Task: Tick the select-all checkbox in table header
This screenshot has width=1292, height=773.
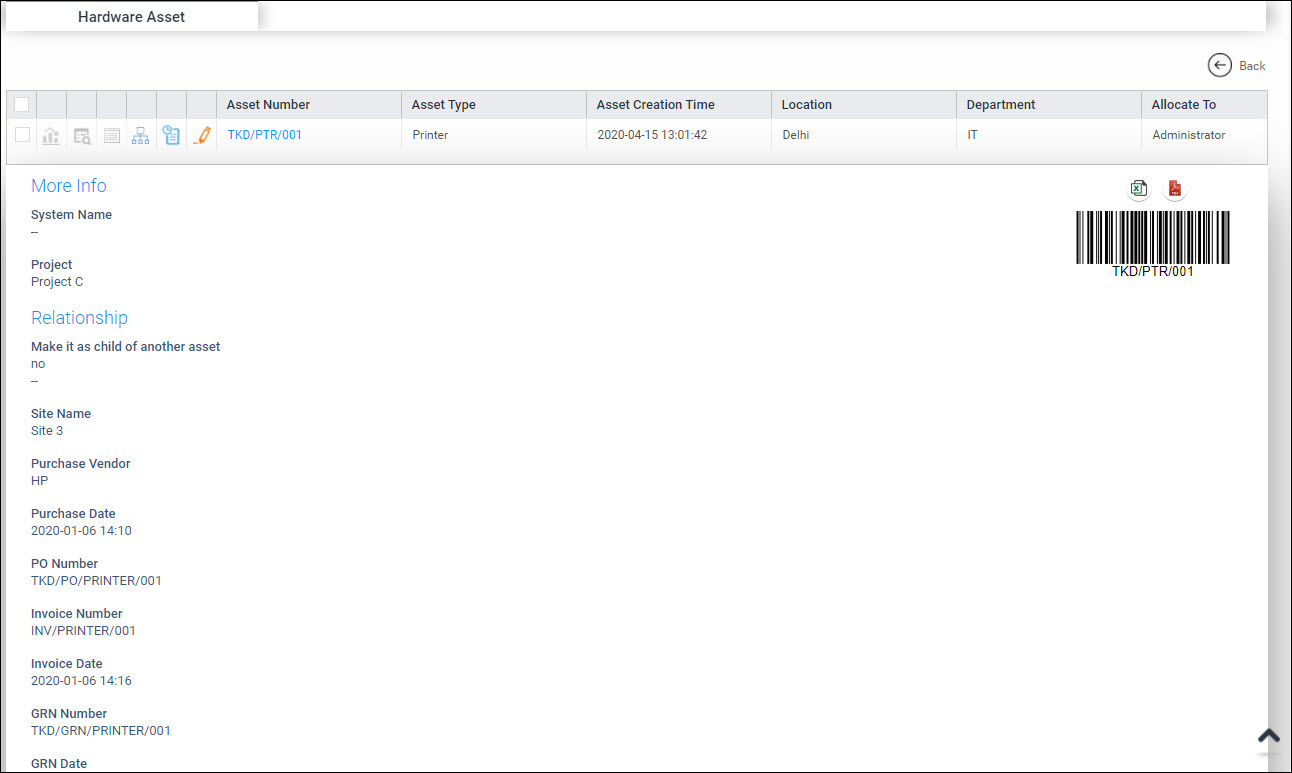Action: pos(22,105)
